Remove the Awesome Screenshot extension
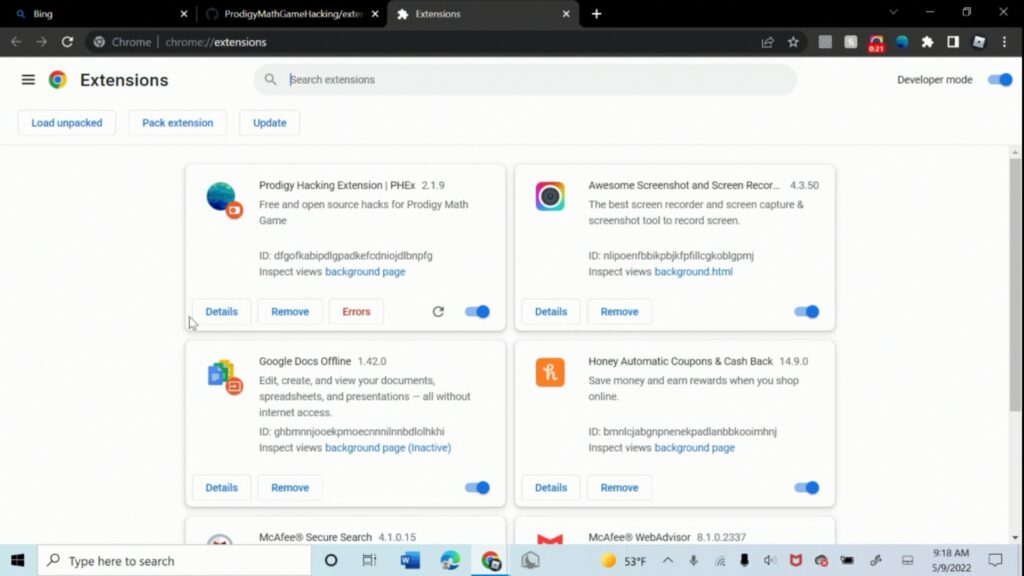1024x576 pixels. [x=619, y=312]
